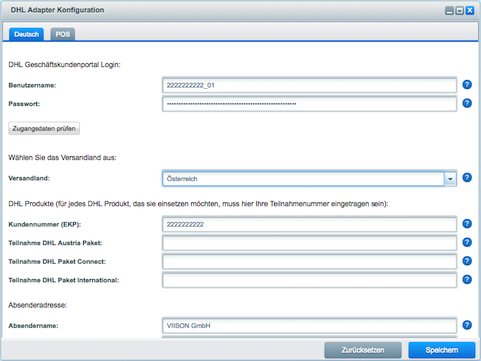
Task: Open help for Teilnahme DHL Austria Paket
Action: [x=467, y=242]
